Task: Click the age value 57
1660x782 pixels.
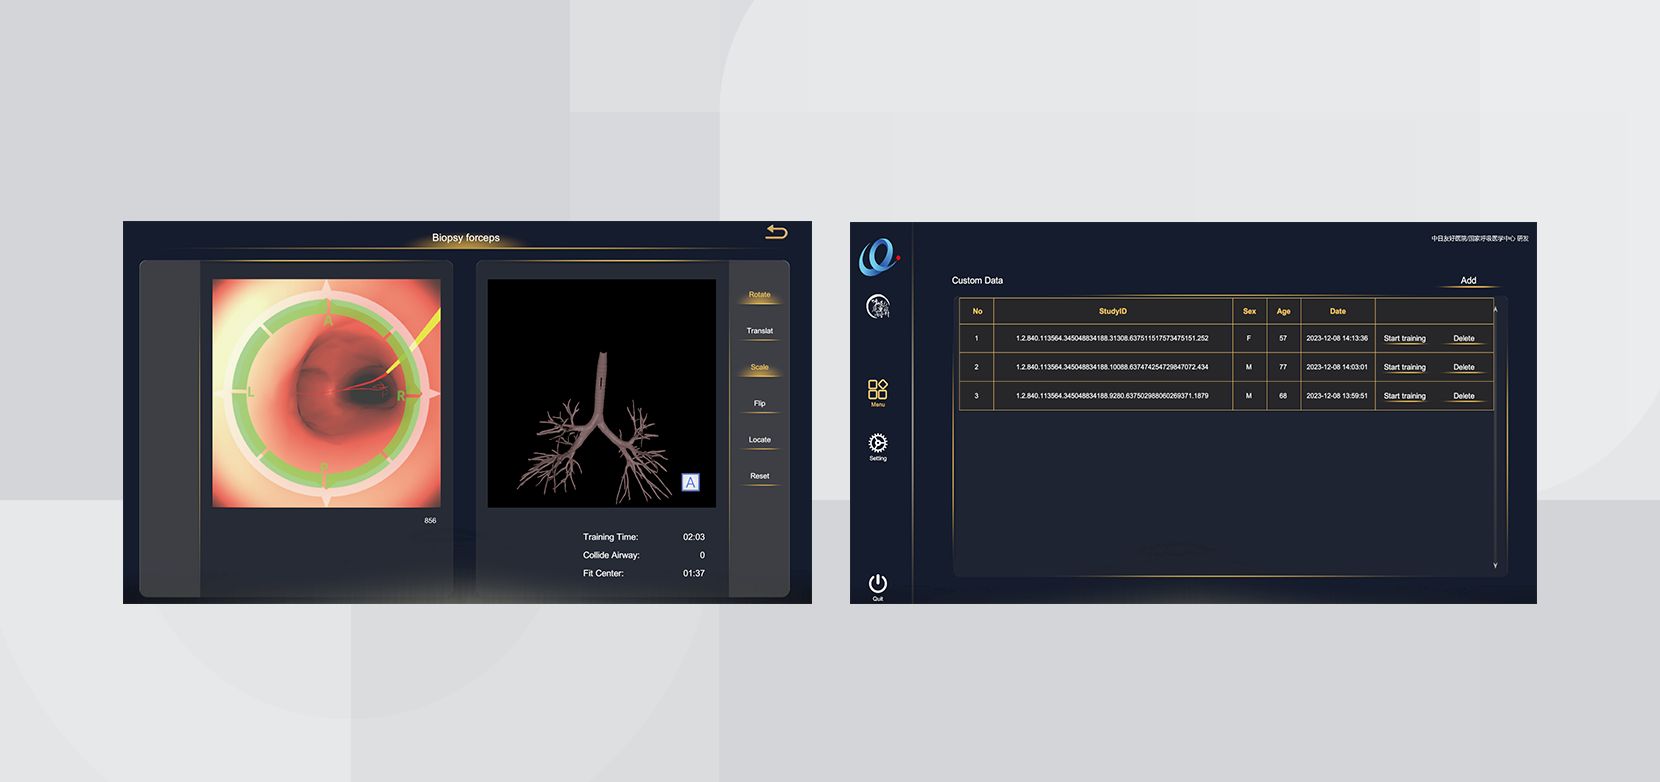Action: pos(1283,338)
